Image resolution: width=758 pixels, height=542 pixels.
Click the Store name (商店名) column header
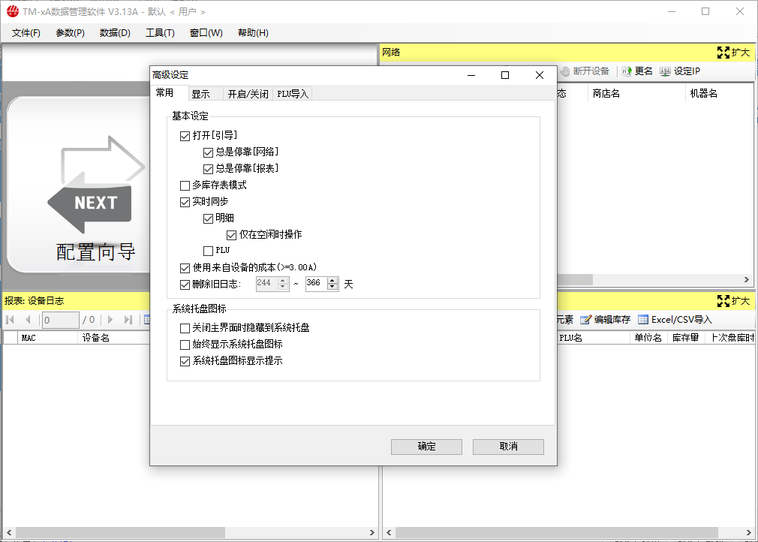(x=636, y=94)
